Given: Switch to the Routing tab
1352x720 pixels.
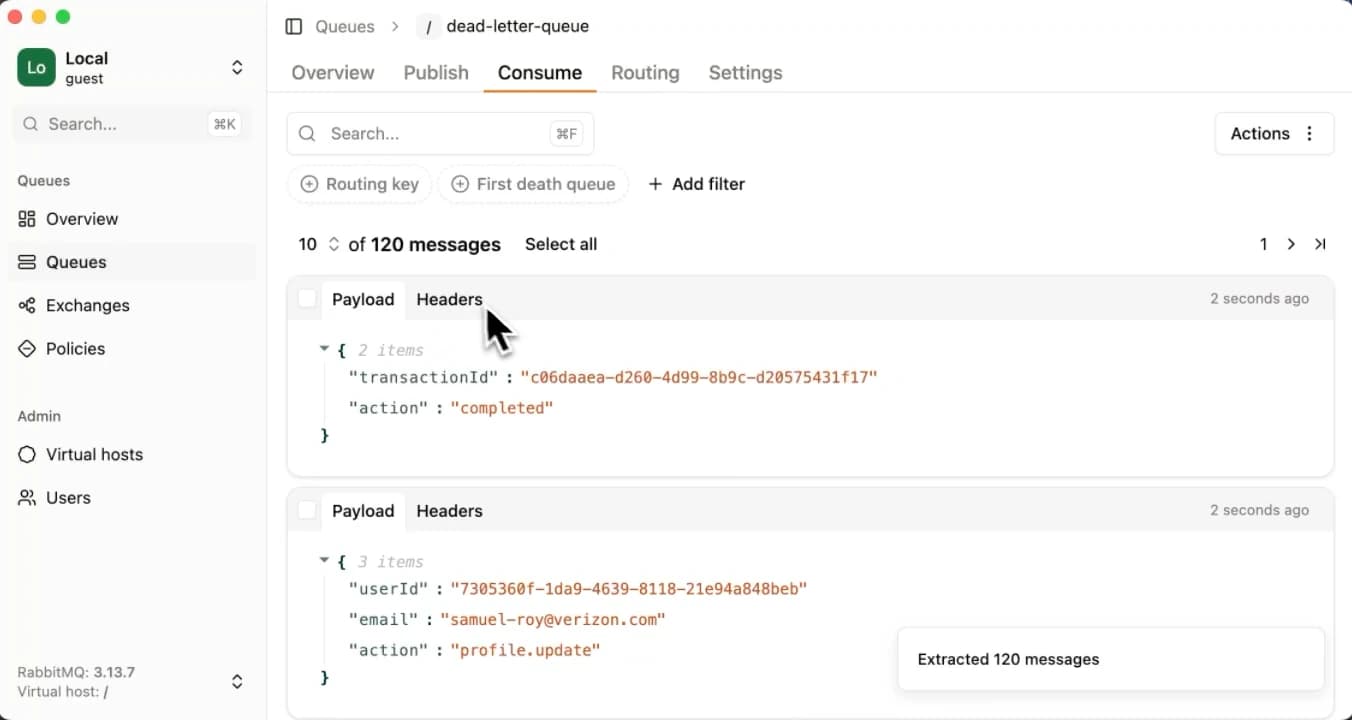Looking at the screenshot, I should [644, 72].
